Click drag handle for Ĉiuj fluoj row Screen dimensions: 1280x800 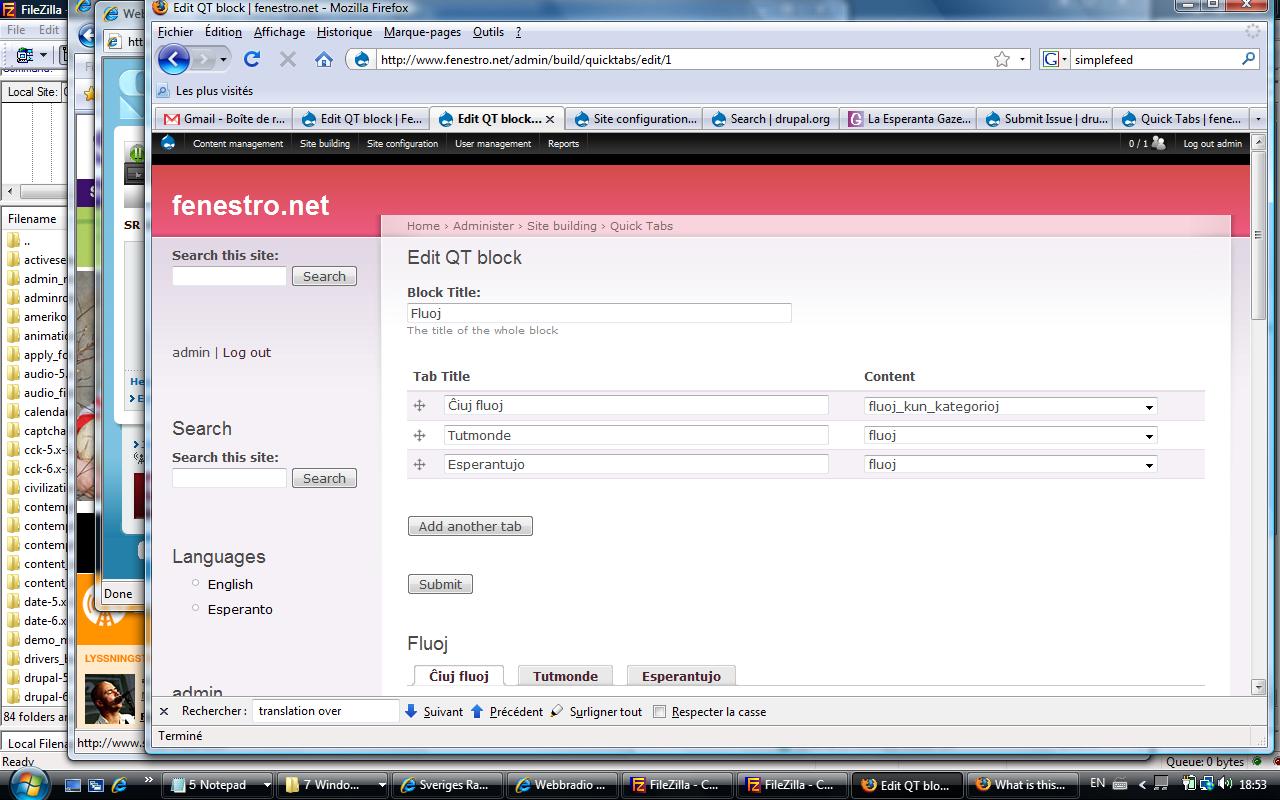coord(420,406)
